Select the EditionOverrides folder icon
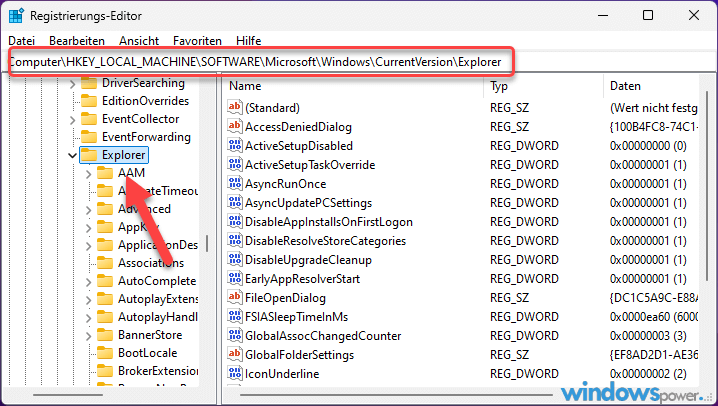Image resolution: width=718 pixels, height=406 pixels. (89, 101)
